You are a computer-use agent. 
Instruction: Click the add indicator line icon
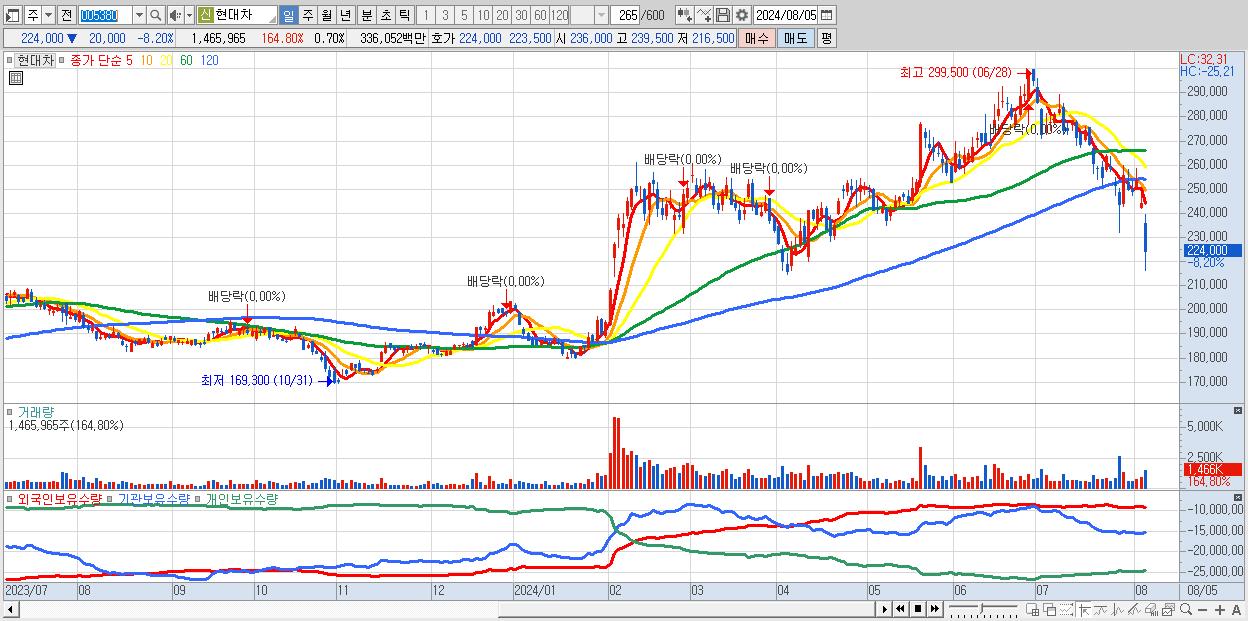[704, 15]
